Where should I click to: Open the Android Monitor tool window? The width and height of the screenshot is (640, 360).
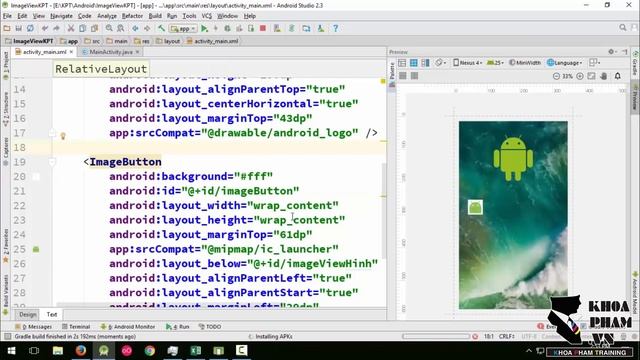point(128,327)
